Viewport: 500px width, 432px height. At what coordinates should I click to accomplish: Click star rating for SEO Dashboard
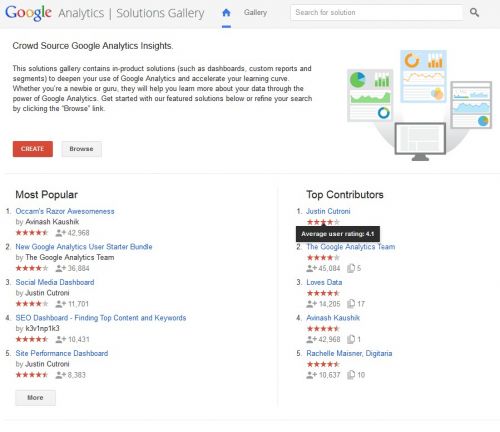(x=32, y=339)
